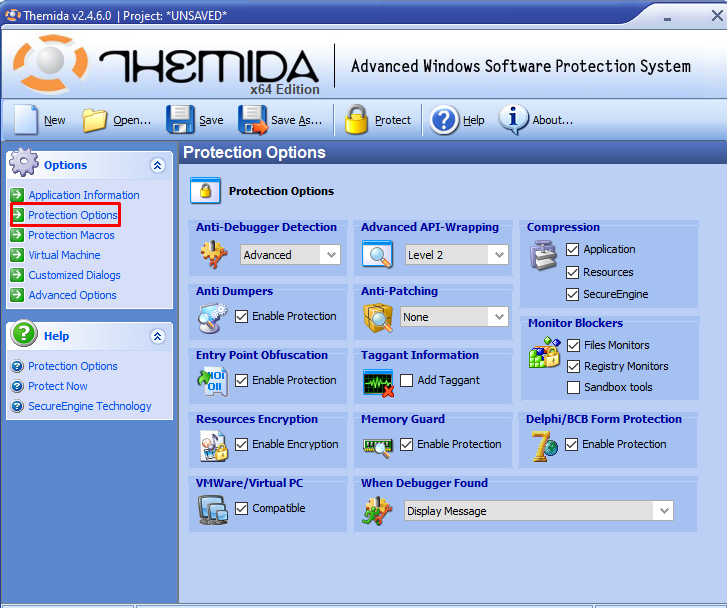Click the Protection Options header lock icon
The width and height of the screenshot is (727, 608).
[x=205, y=191]
